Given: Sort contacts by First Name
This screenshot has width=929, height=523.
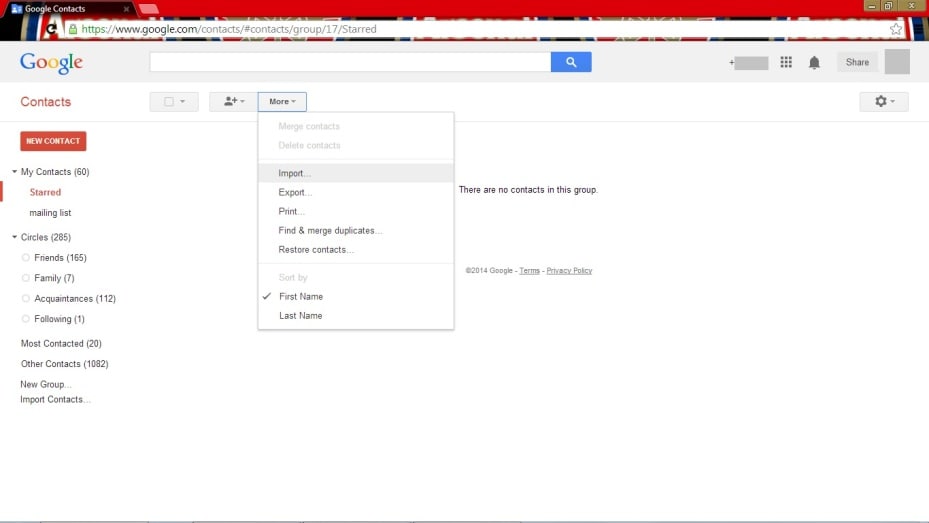Looking at the screenshot, I should click(x=355, y=296).
